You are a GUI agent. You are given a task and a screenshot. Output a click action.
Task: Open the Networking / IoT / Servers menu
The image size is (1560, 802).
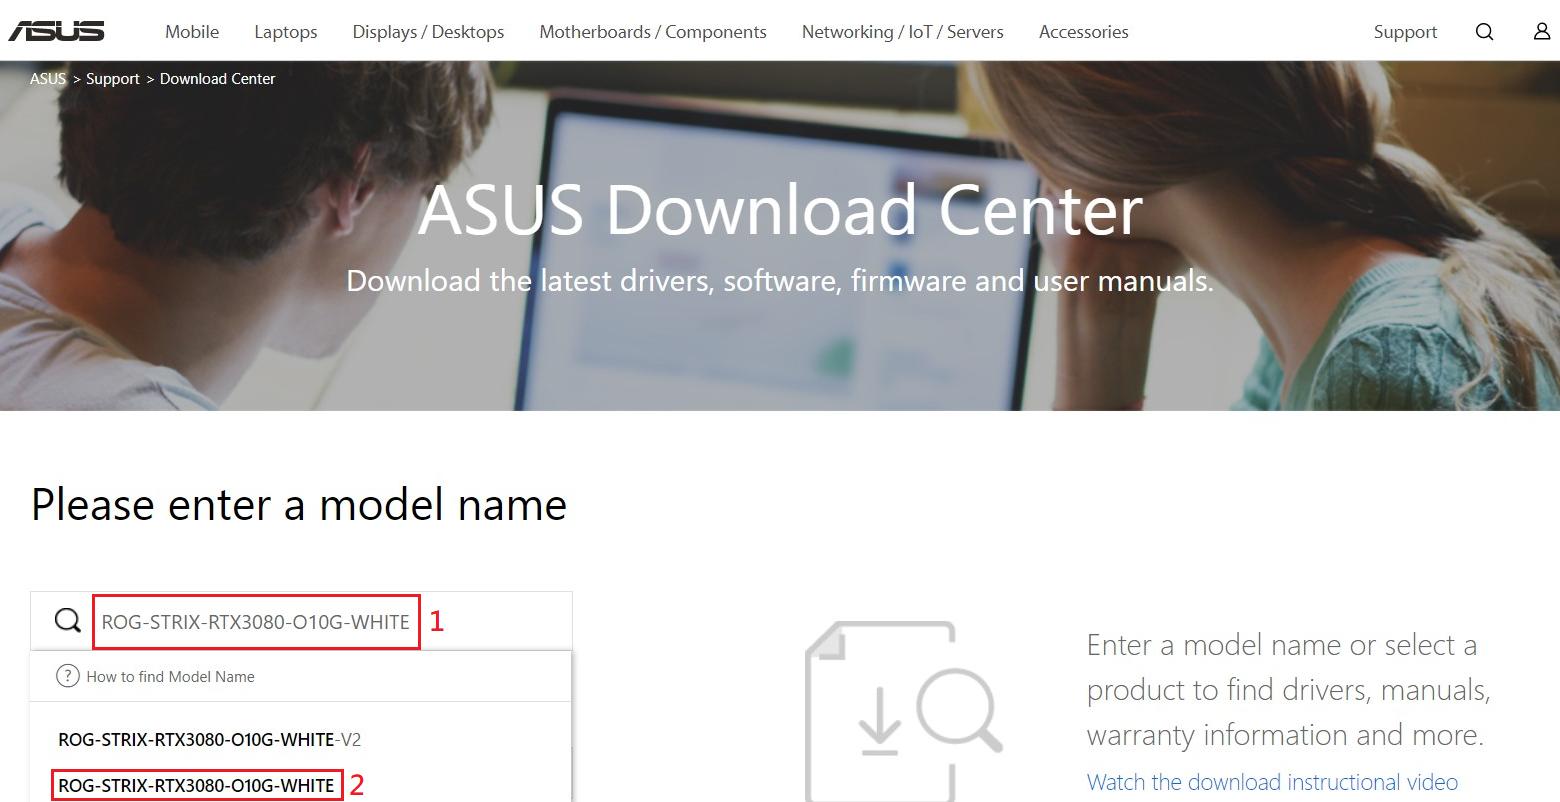[x=902, y=32]
